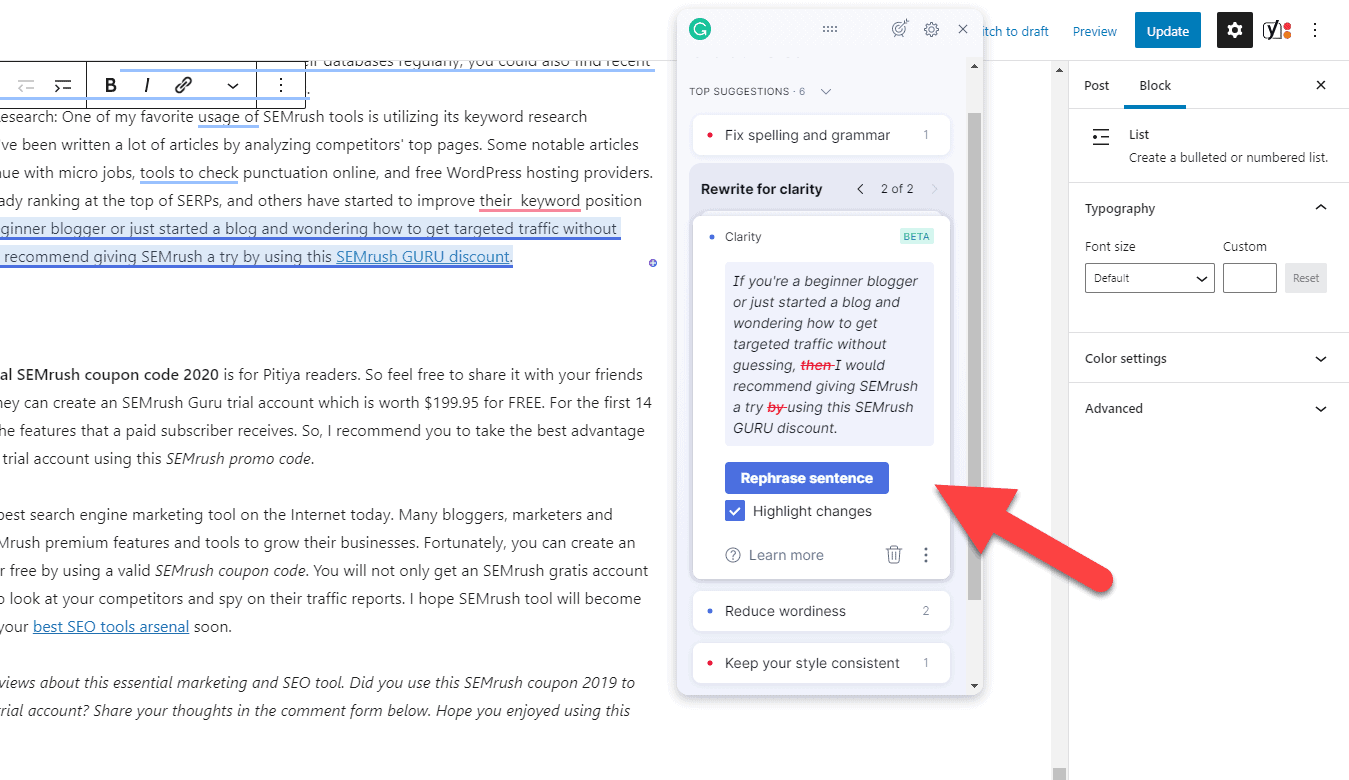Open Reduce wordiness suggestion

click(821, 611)
